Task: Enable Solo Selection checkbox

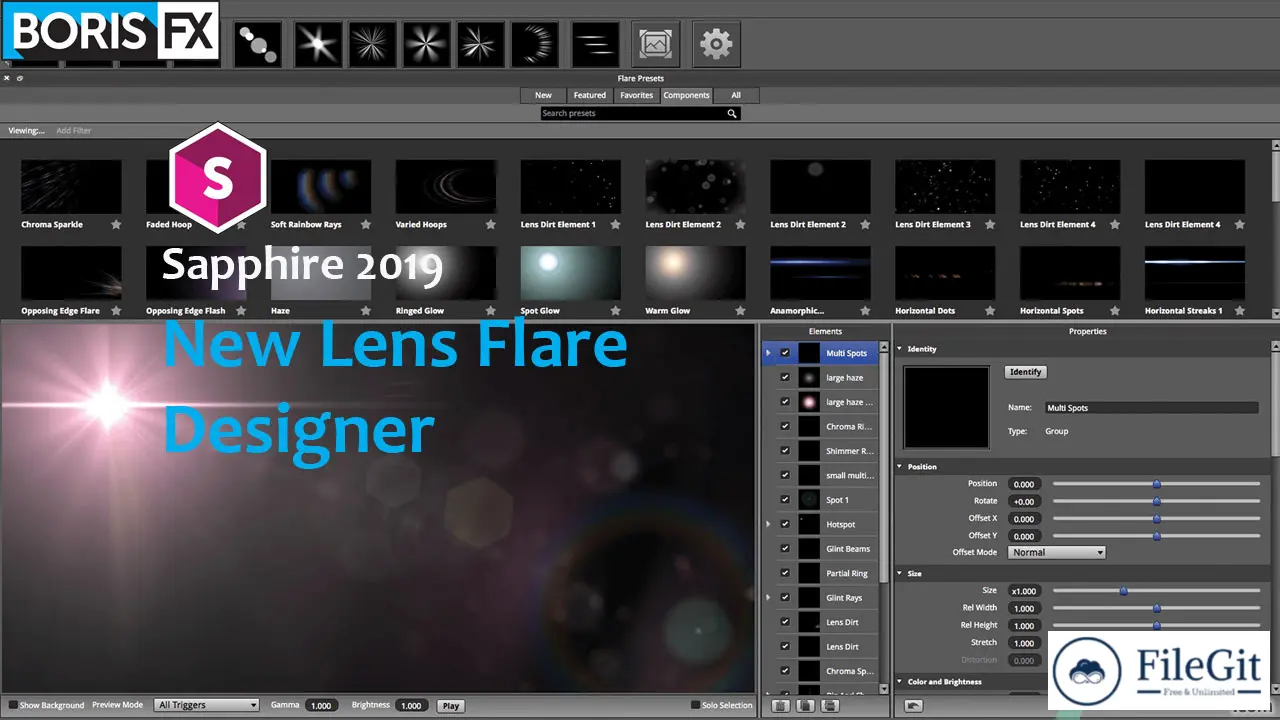Action: pos(696,705)
